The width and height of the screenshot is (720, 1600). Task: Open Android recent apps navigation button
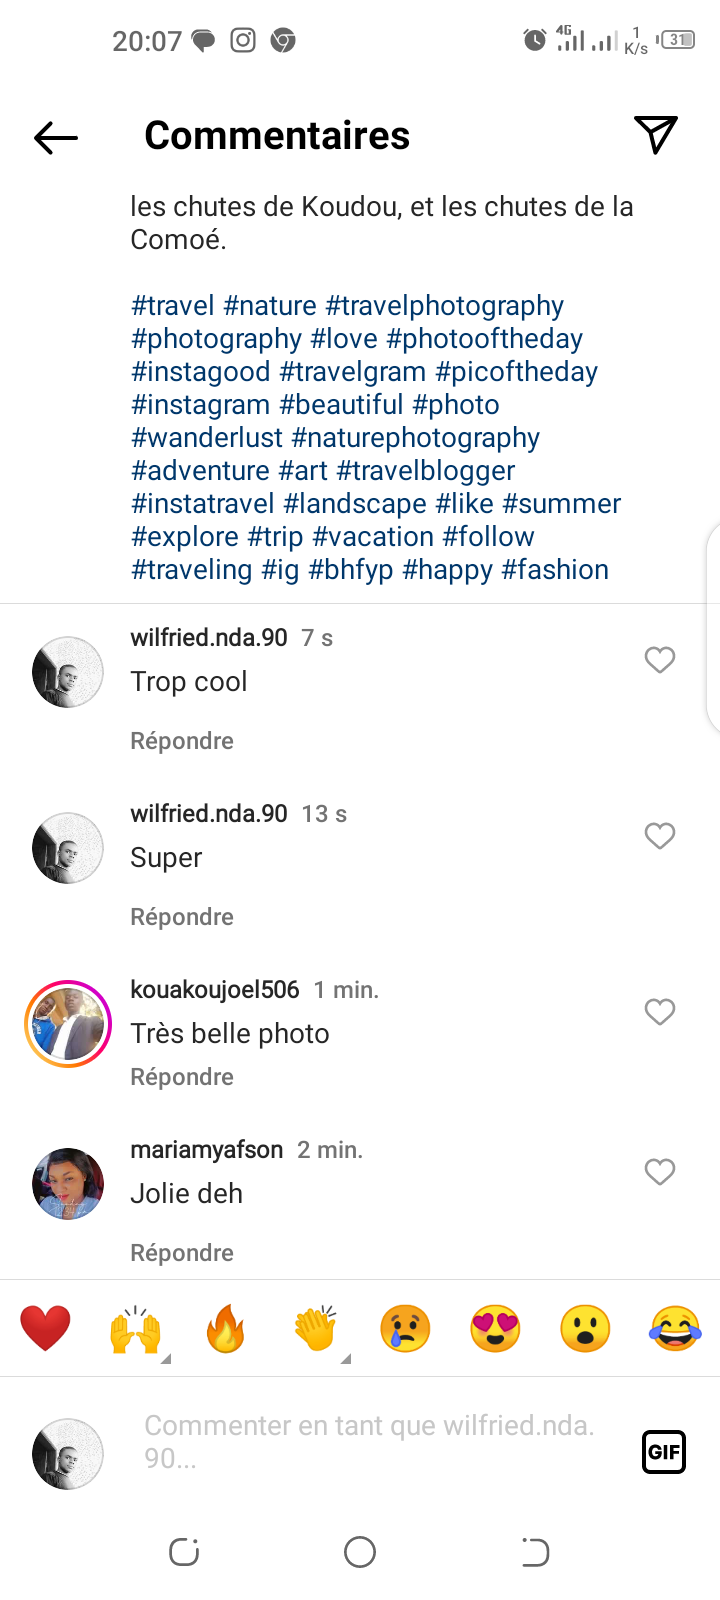185,1552
